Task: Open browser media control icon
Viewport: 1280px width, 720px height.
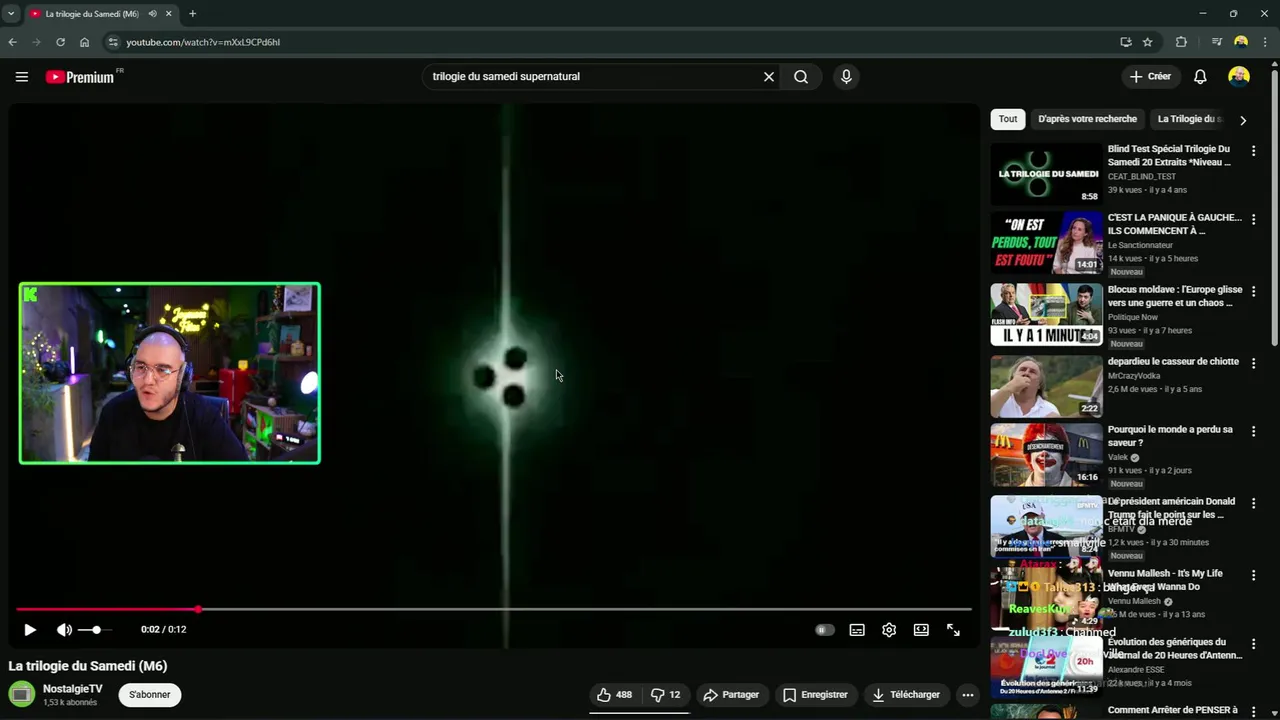Action: [x=1217, y=42]
